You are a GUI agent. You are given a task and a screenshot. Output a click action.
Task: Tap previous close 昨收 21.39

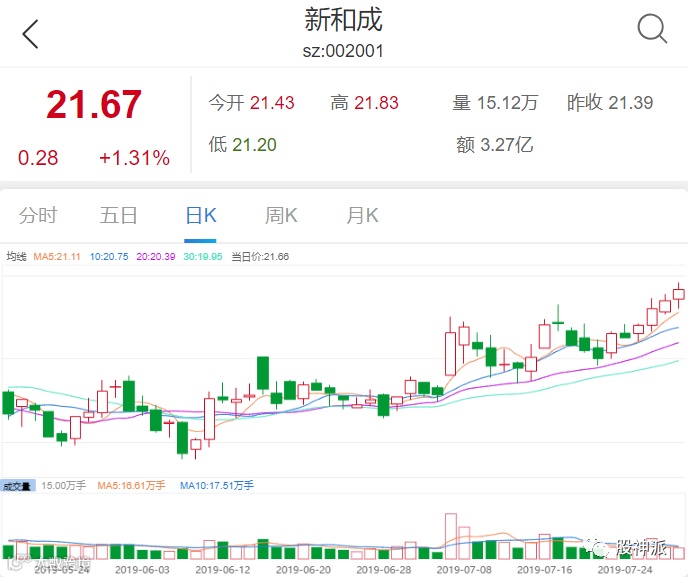tap(610, 103)
